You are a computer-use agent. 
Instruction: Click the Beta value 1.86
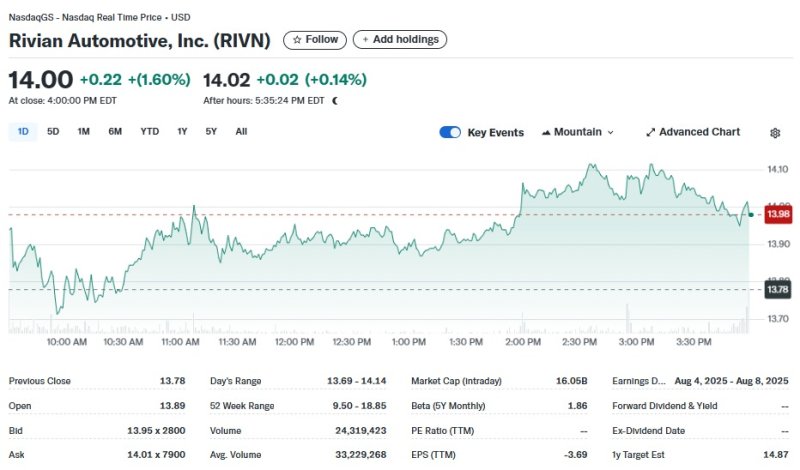click(578, 406)
